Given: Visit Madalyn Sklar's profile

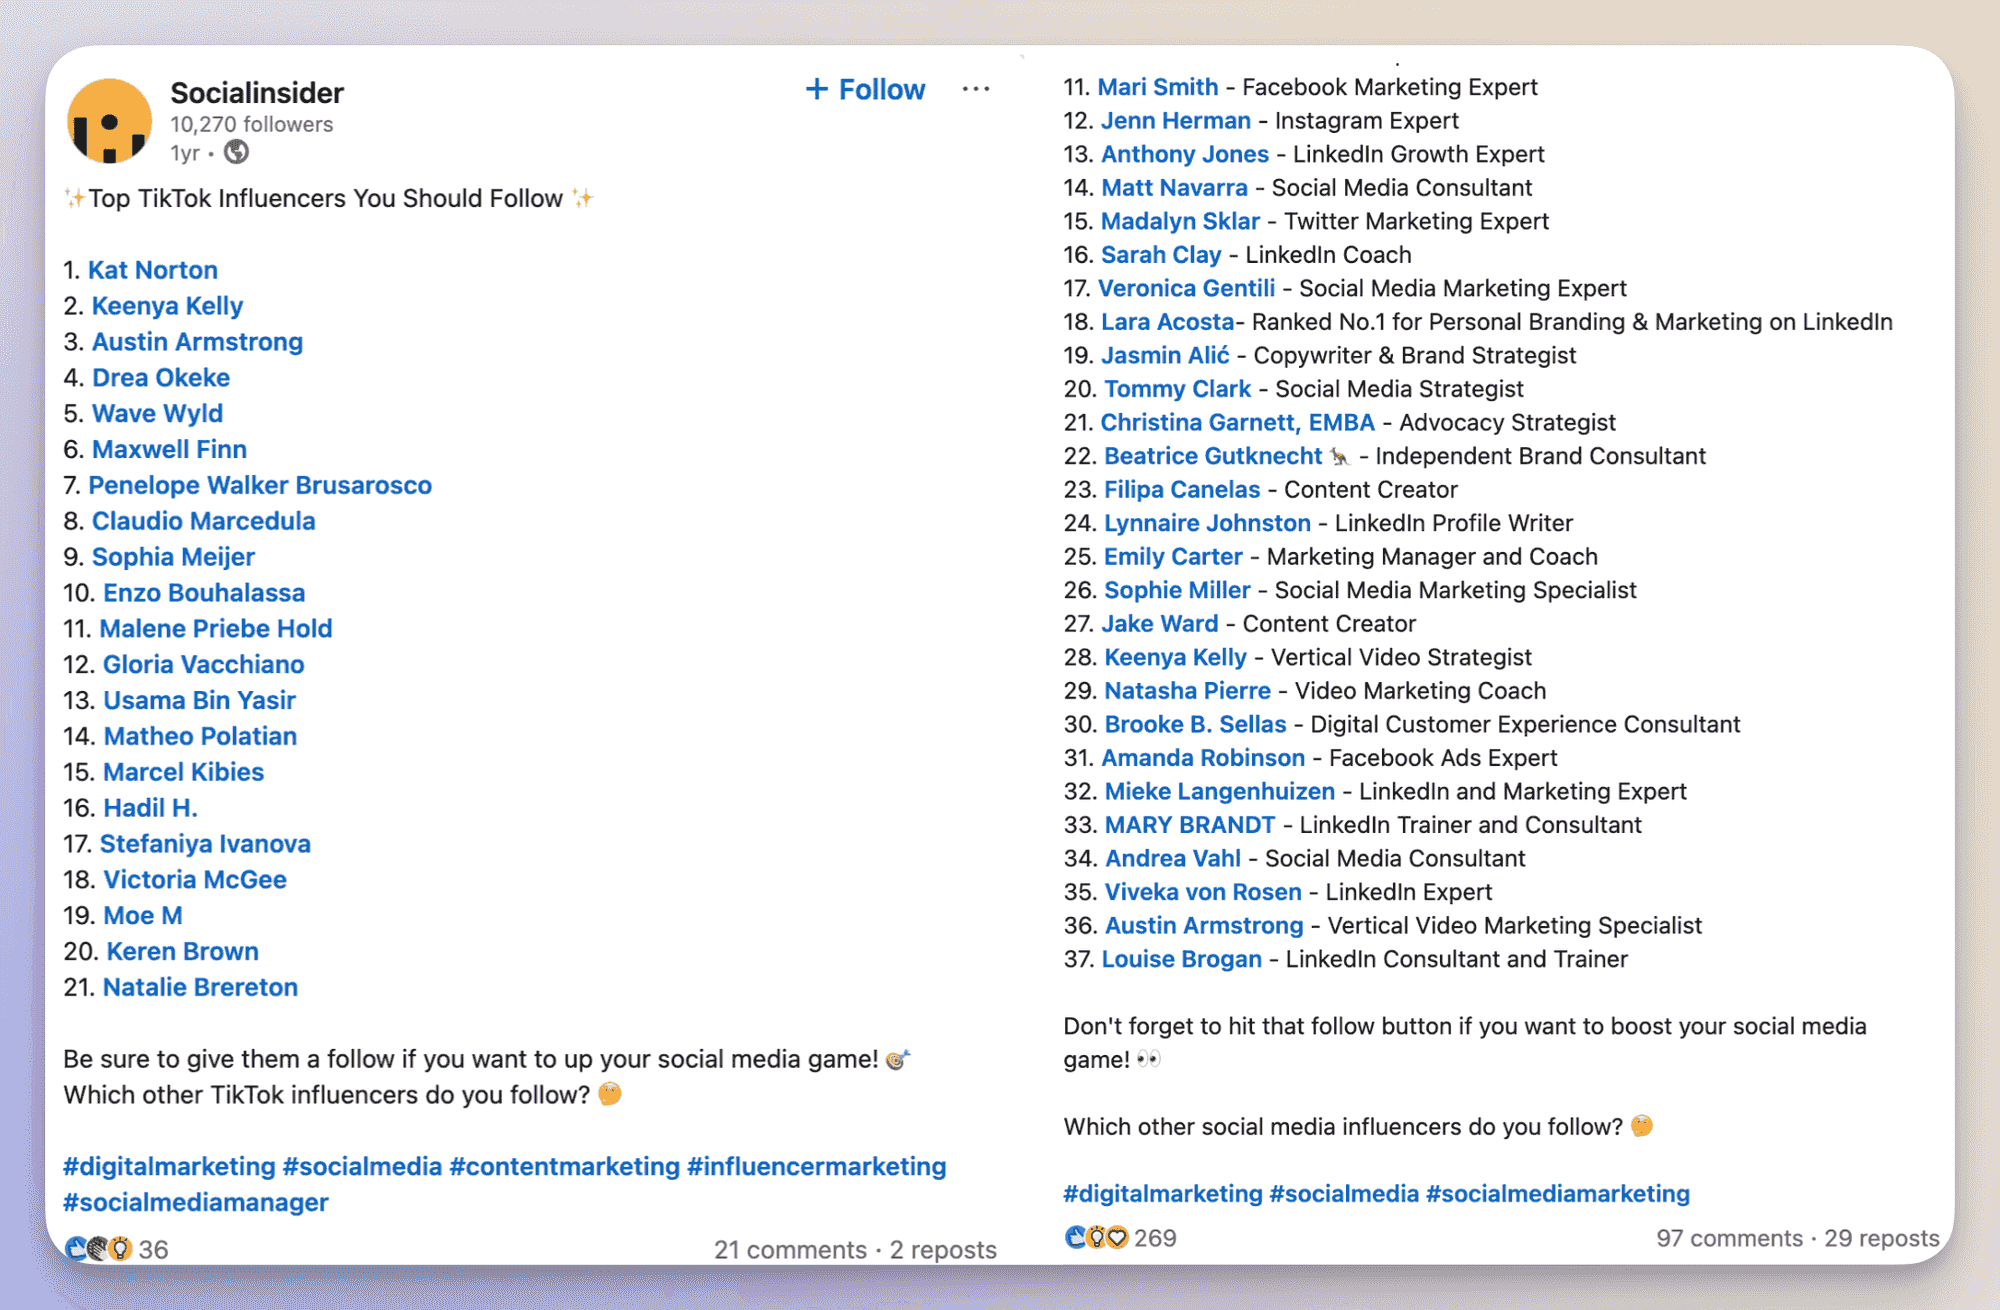Looking at the screenshot, I should coord(1180,221).
